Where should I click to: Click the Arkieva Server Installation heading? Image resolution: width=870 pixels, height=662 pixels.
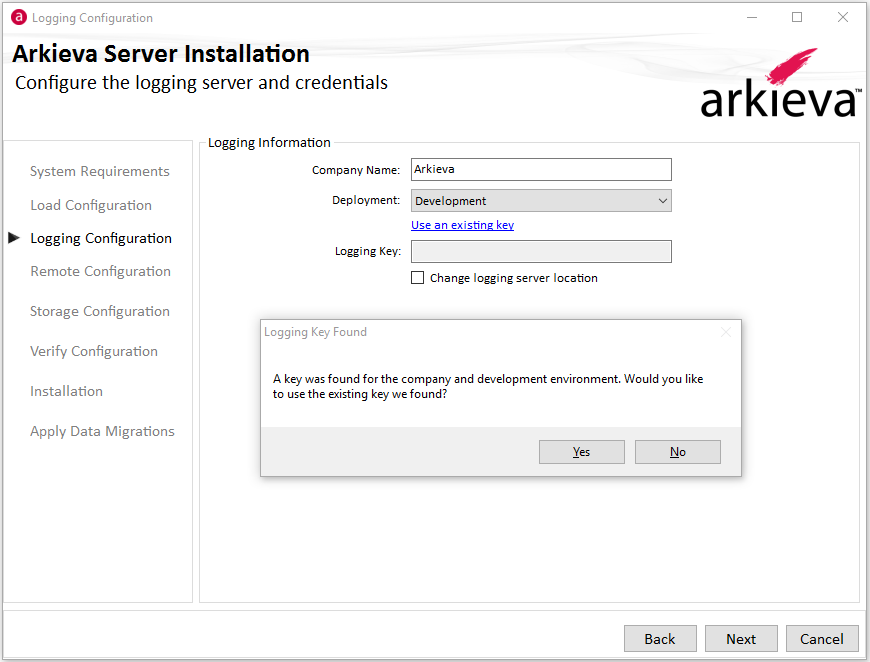(161, 54)
